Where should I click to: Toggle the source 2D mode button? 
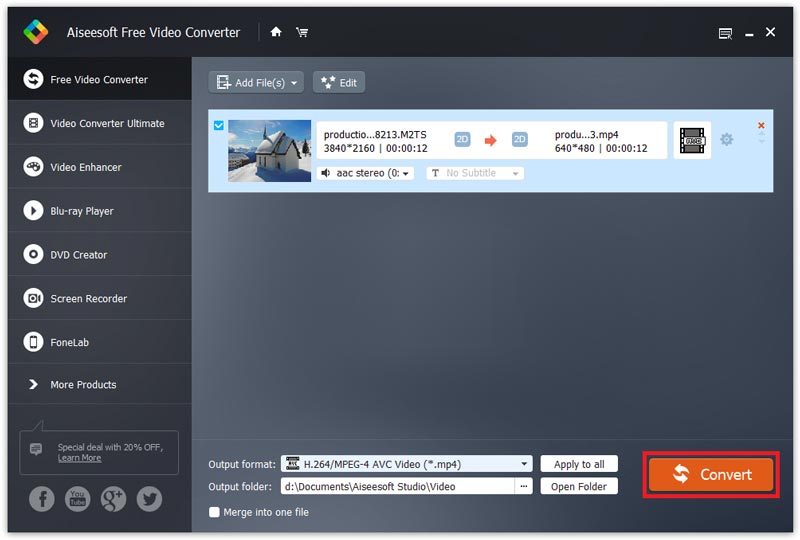click(462, 140)
